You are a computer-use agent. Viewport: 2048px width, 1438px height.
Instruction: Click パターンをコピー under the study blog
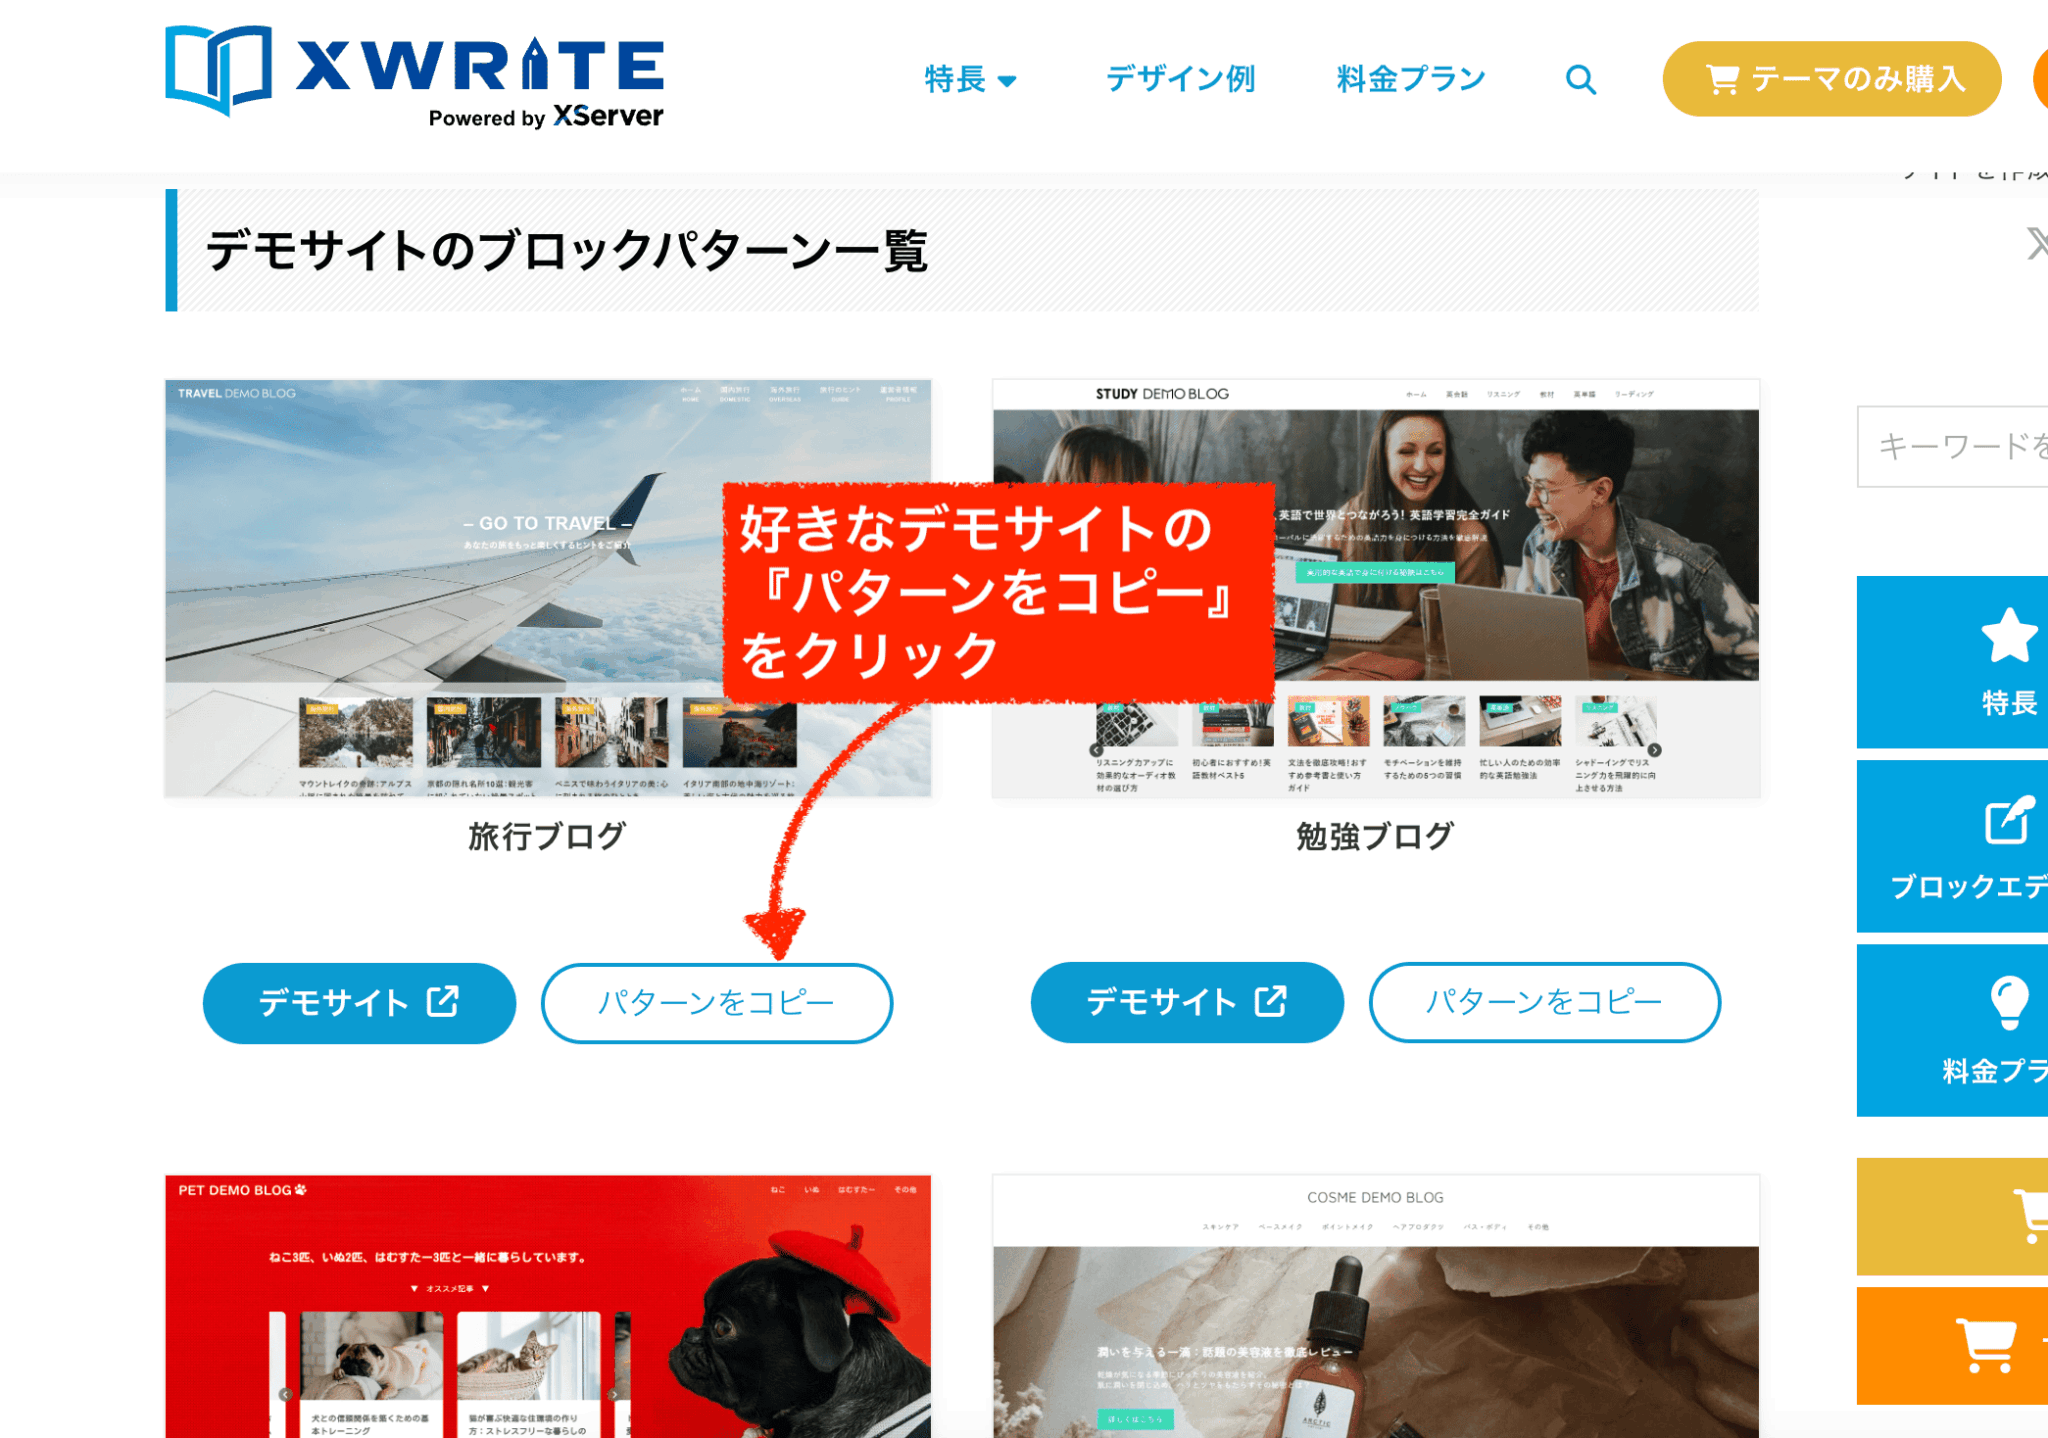(x=1544, y=1003)
